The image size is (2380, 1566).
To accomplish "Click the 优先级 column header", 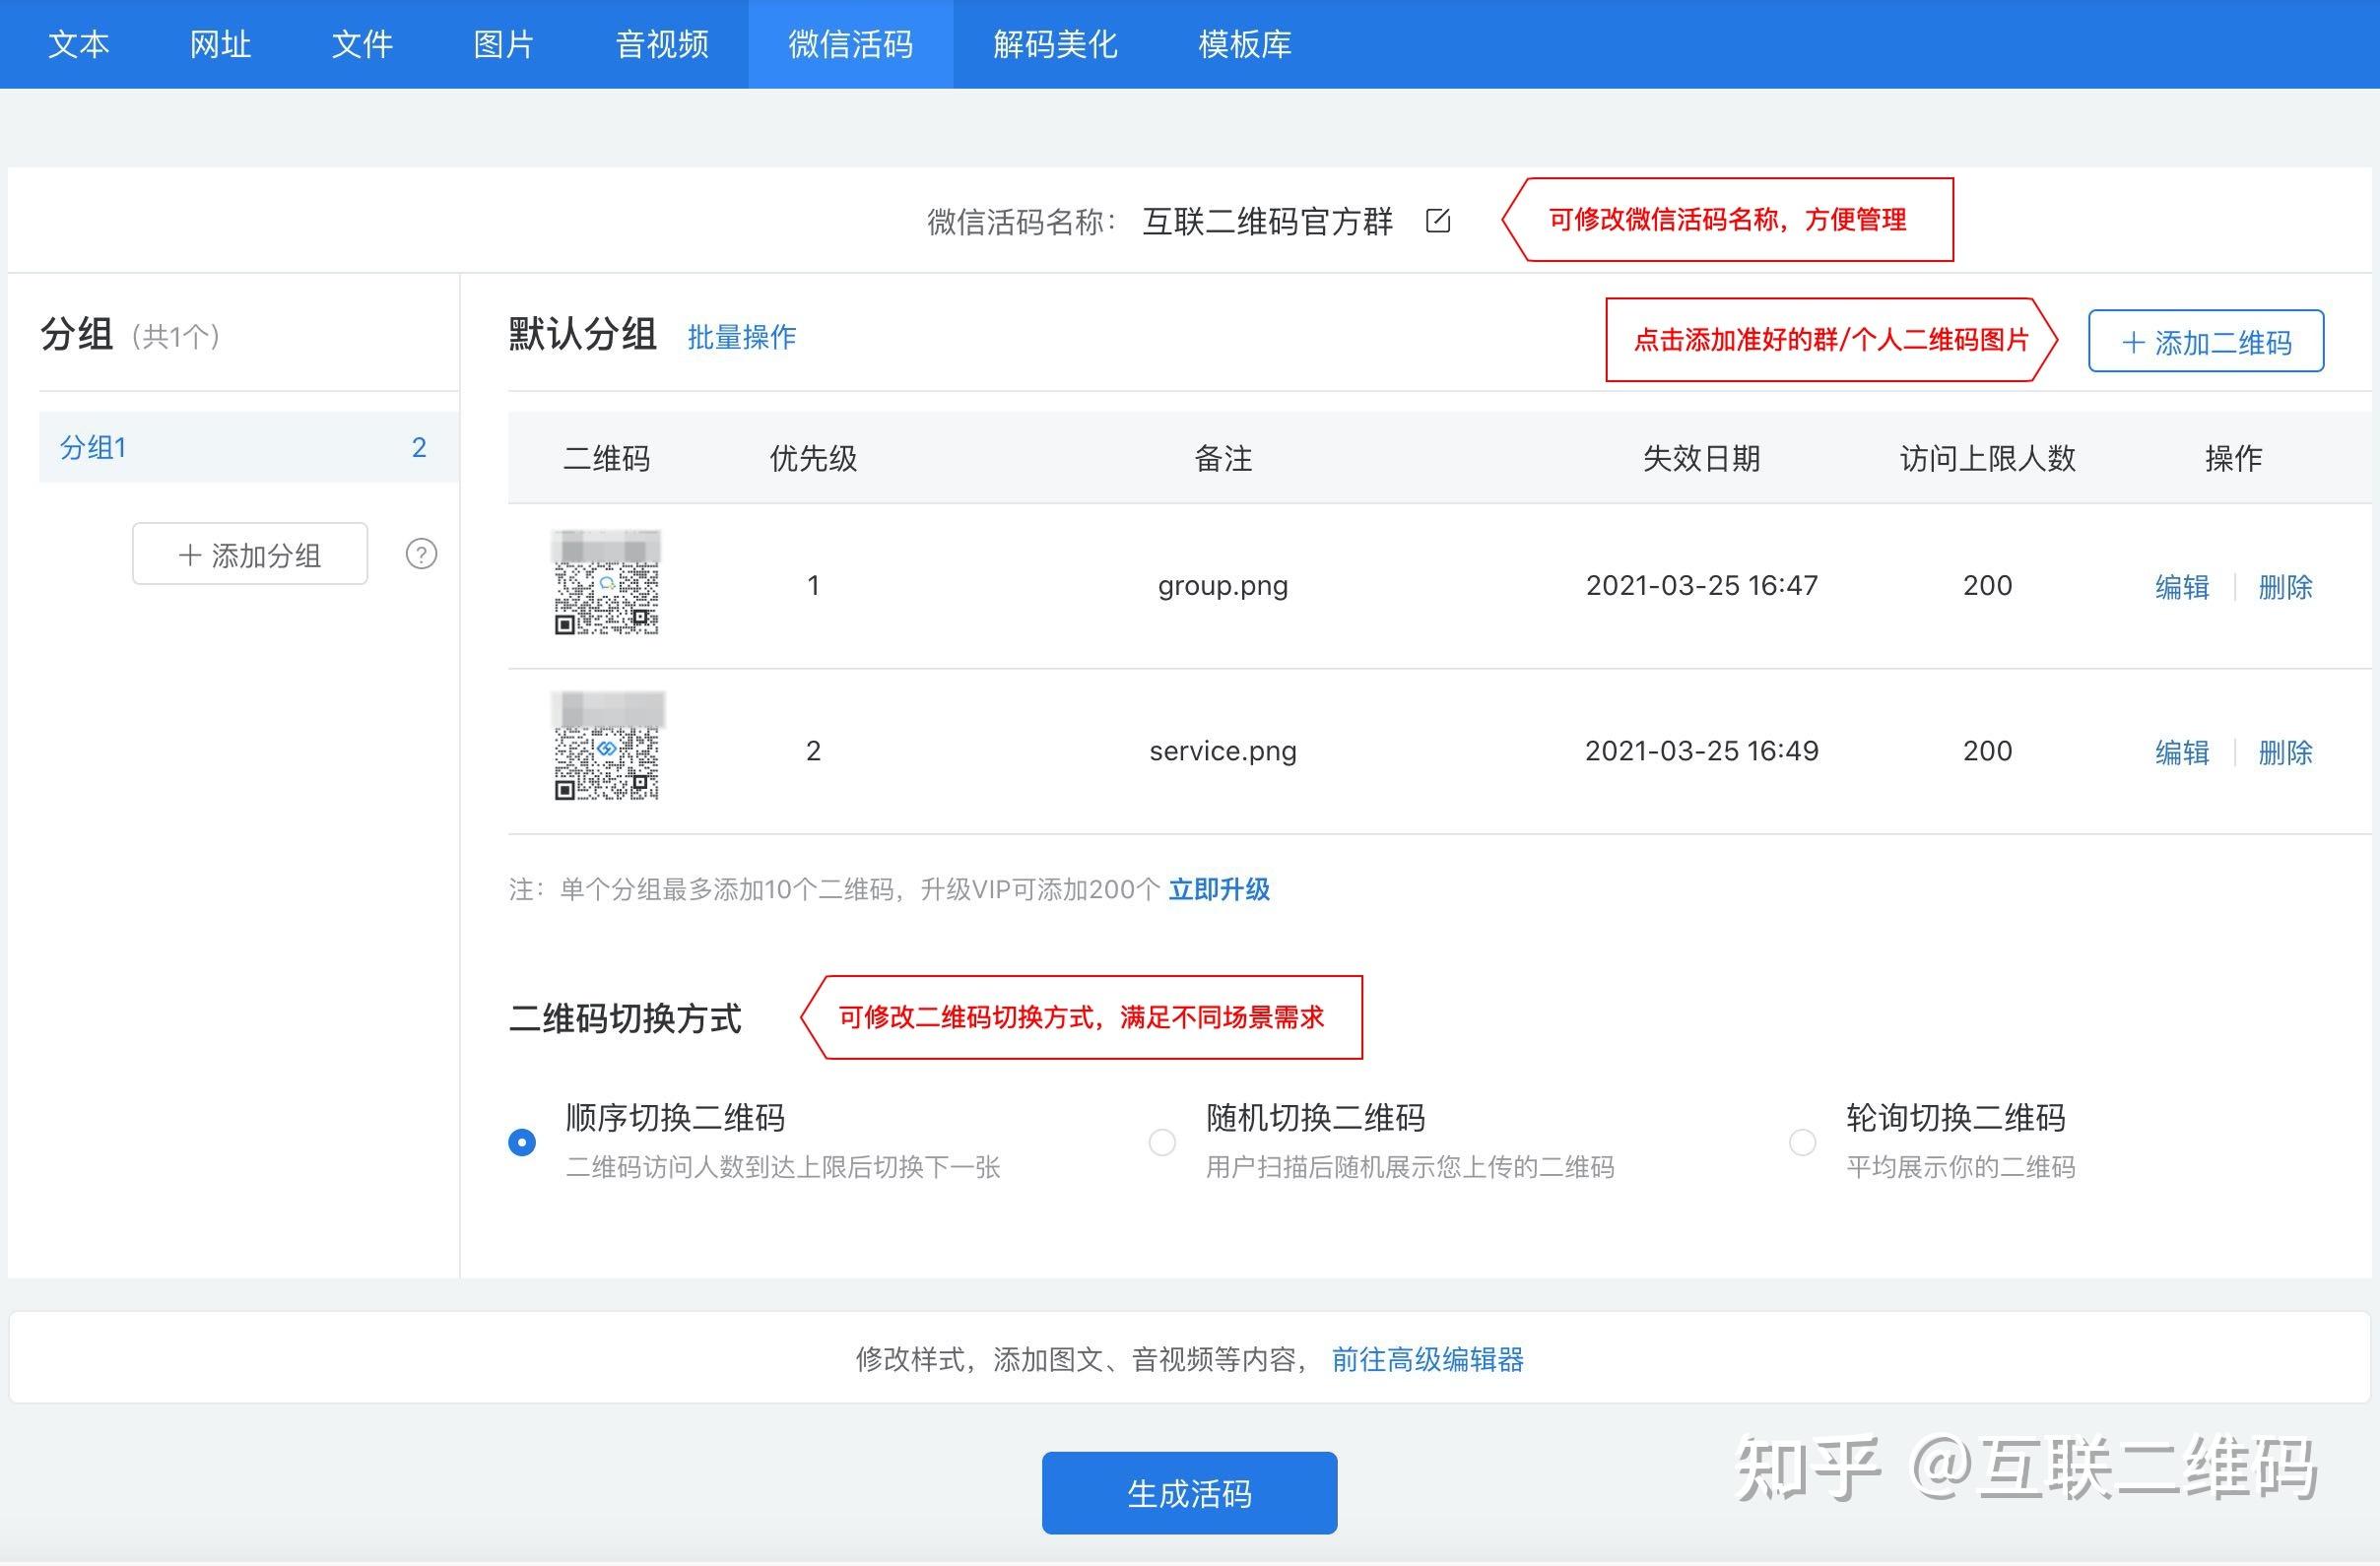I will 813,458.
